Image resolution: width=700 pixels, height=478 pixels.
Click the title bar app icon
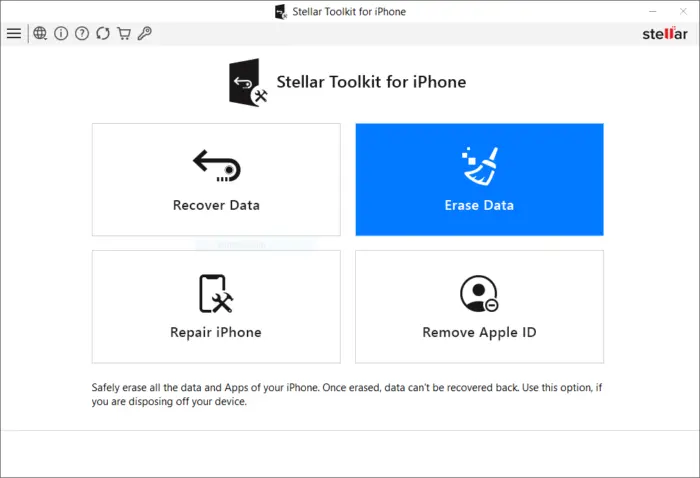point(281,12)
